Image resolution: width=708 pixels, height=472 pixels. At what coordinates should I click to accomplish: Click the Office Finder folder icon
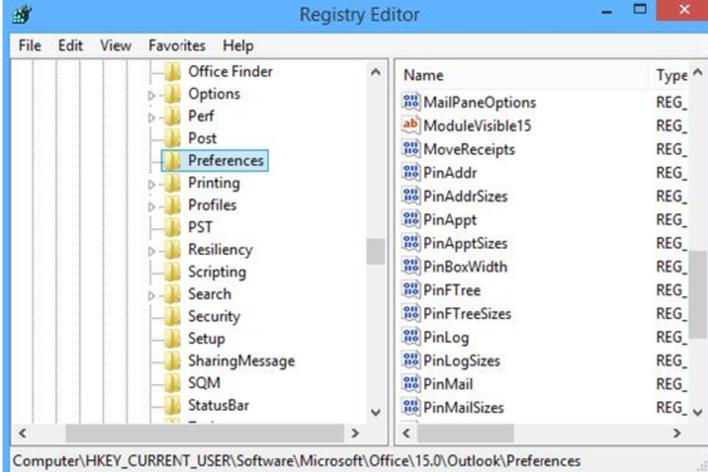point(172,71)
